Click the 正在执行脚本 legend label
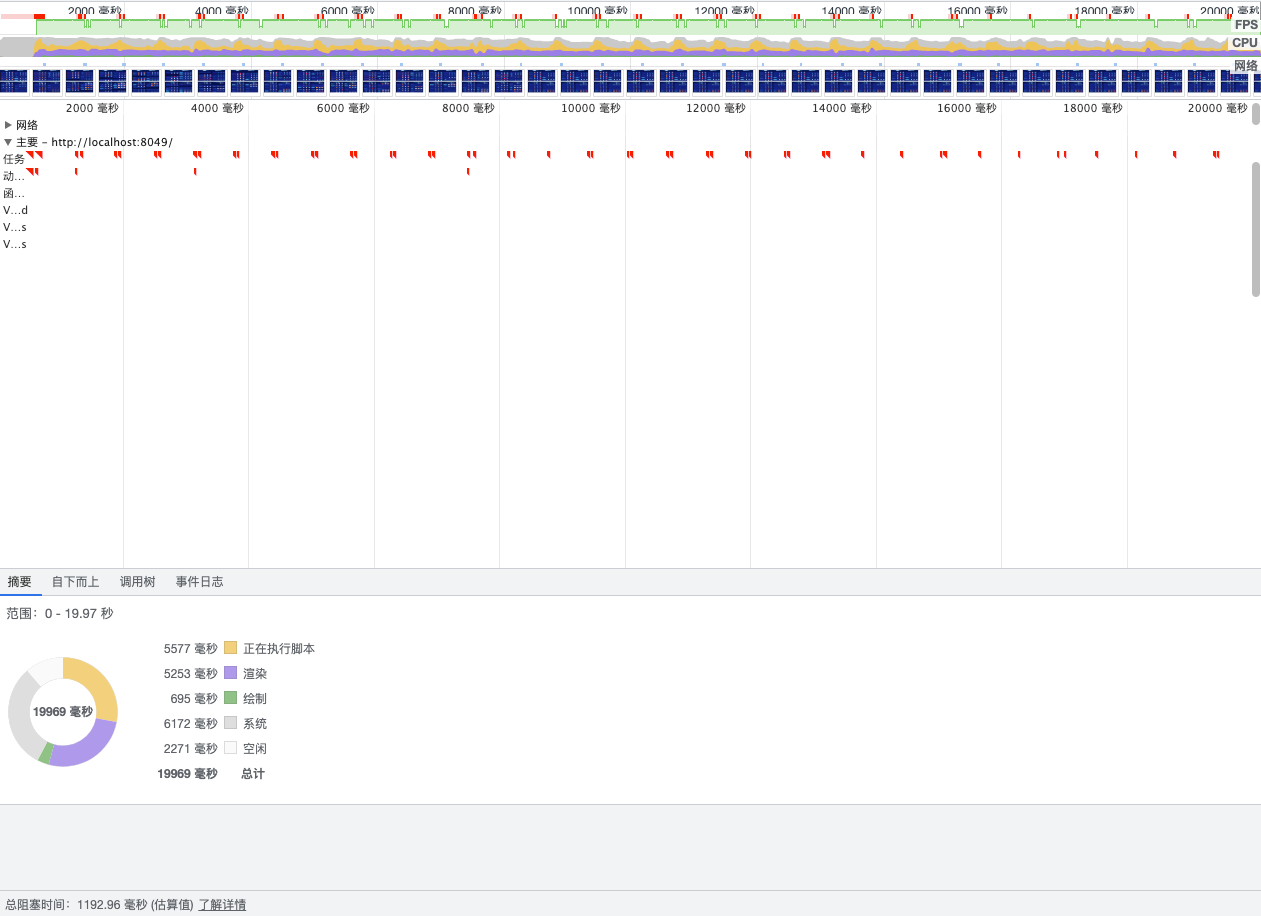The image size is (1261, 916). 279,648
